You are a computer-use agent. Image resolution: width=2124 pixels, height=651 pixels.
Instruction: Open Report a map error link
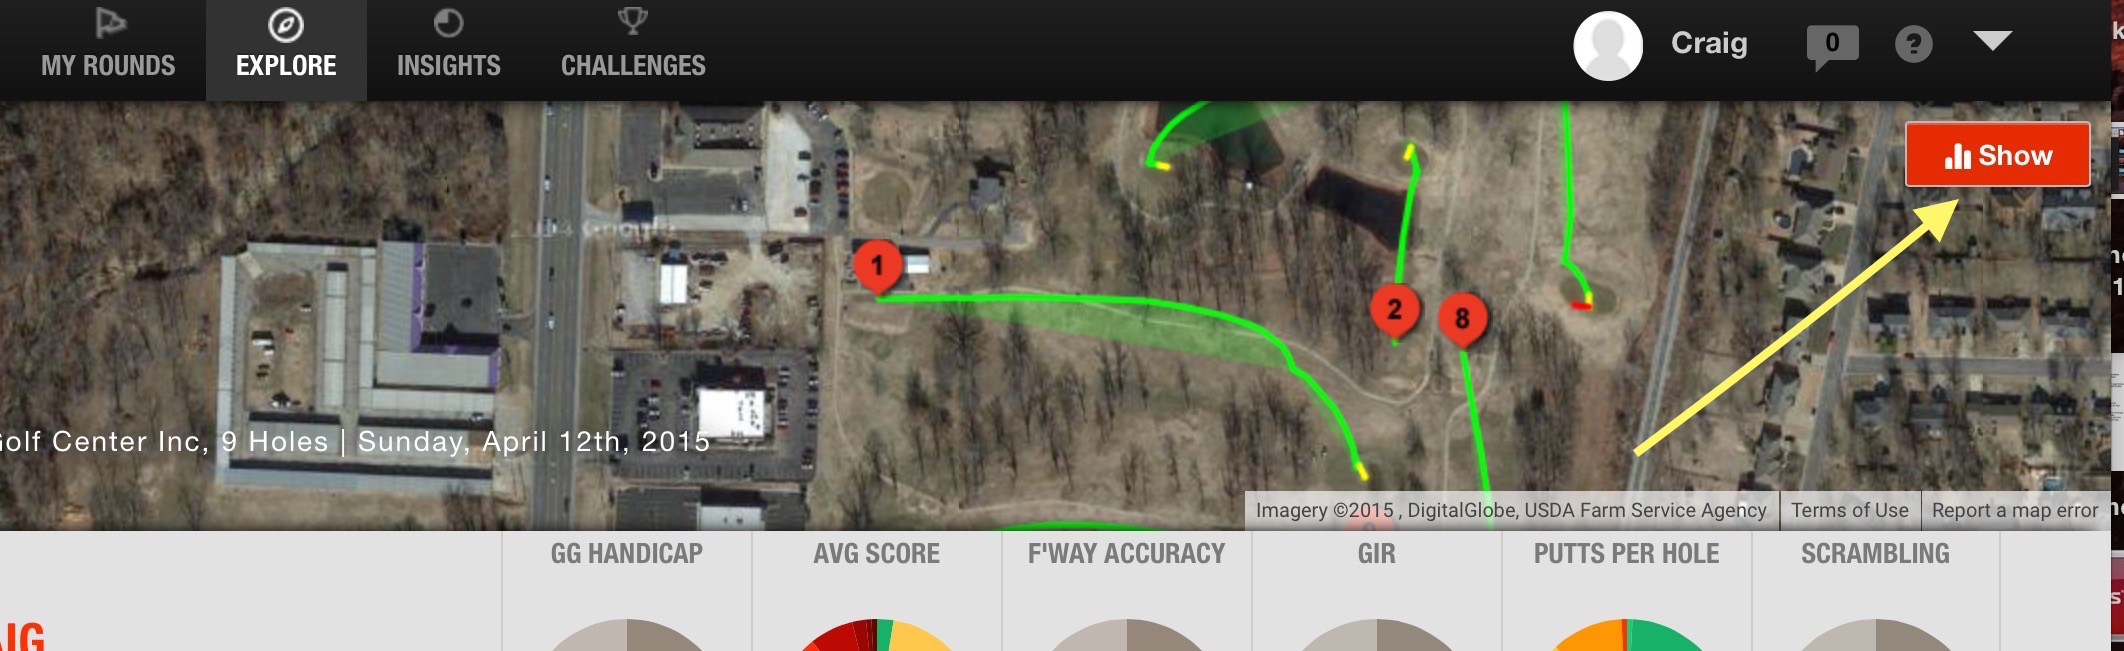click(x=2014, y=510)
